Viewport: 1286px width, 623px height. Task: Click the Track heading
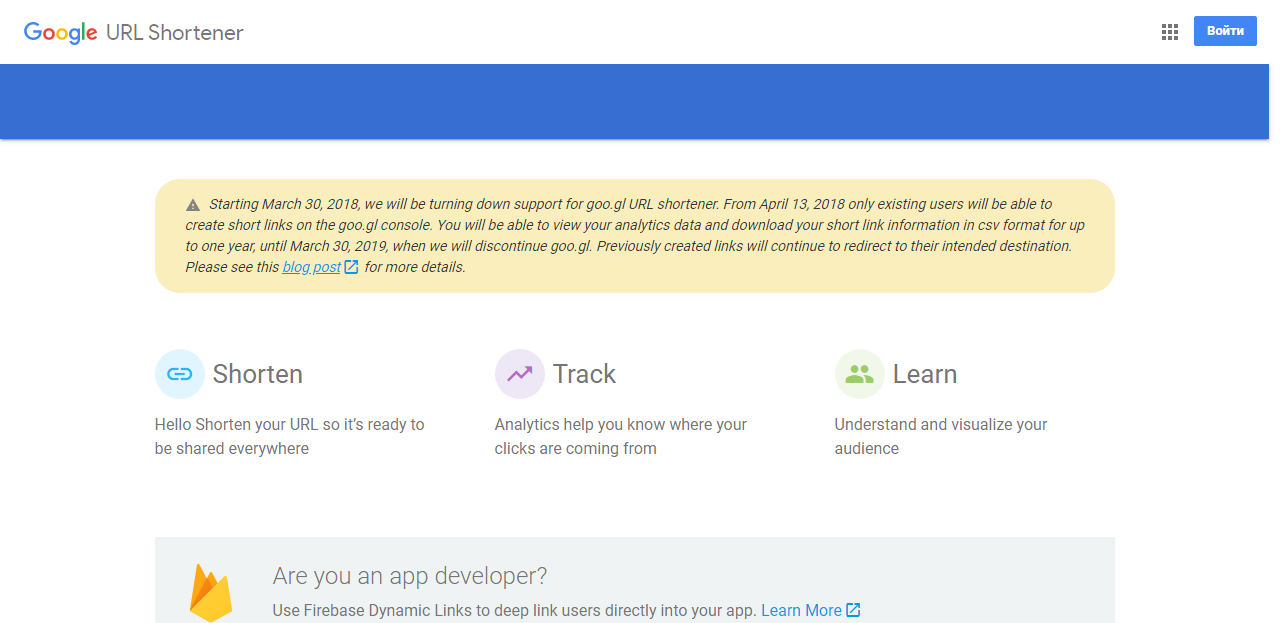click(x=584, y=374)
